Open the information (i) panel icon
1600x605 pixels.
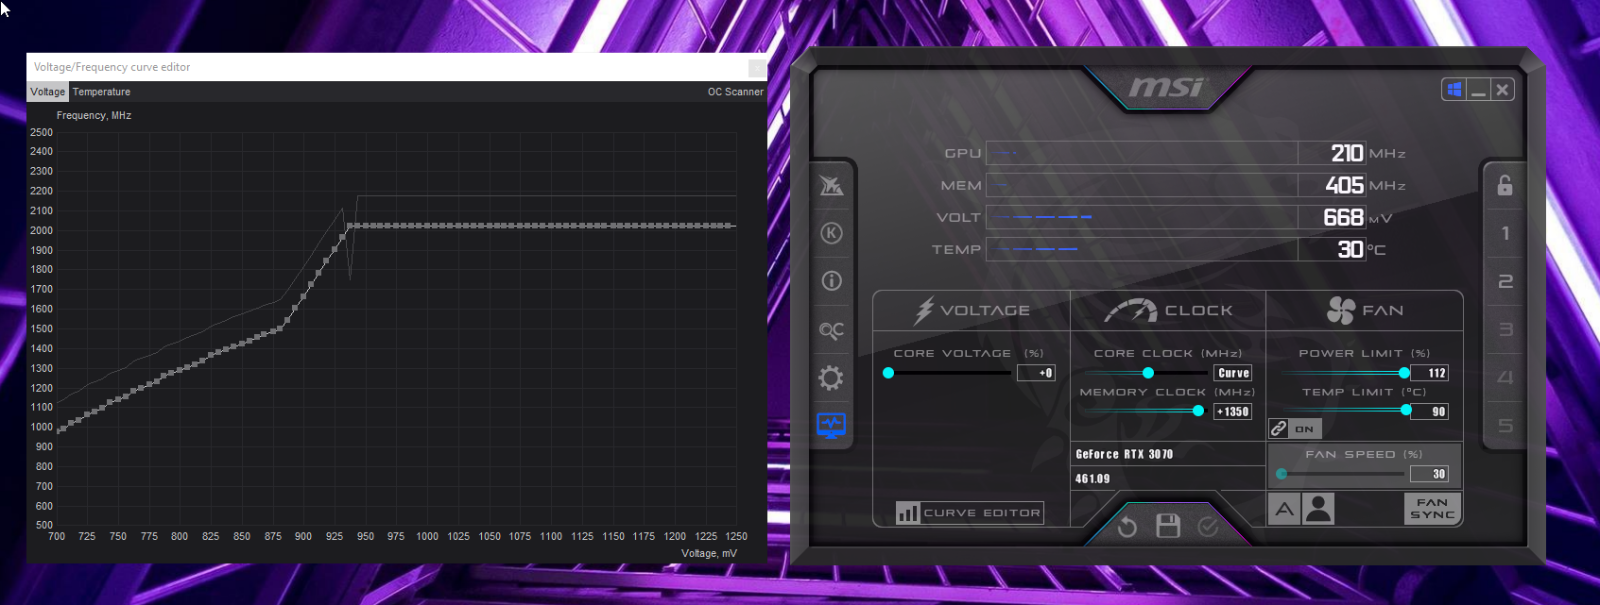[x=831, y=281]
